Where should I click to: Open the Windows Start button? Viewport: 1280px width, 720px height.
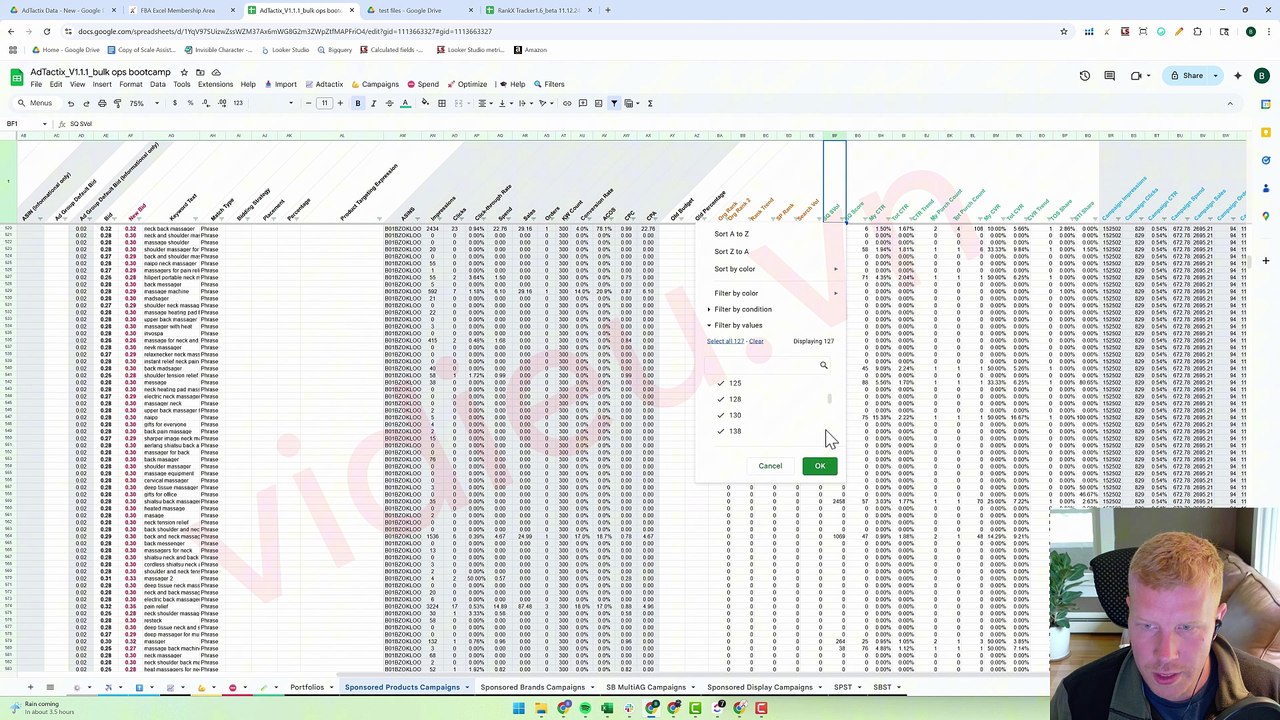(518, 709)
